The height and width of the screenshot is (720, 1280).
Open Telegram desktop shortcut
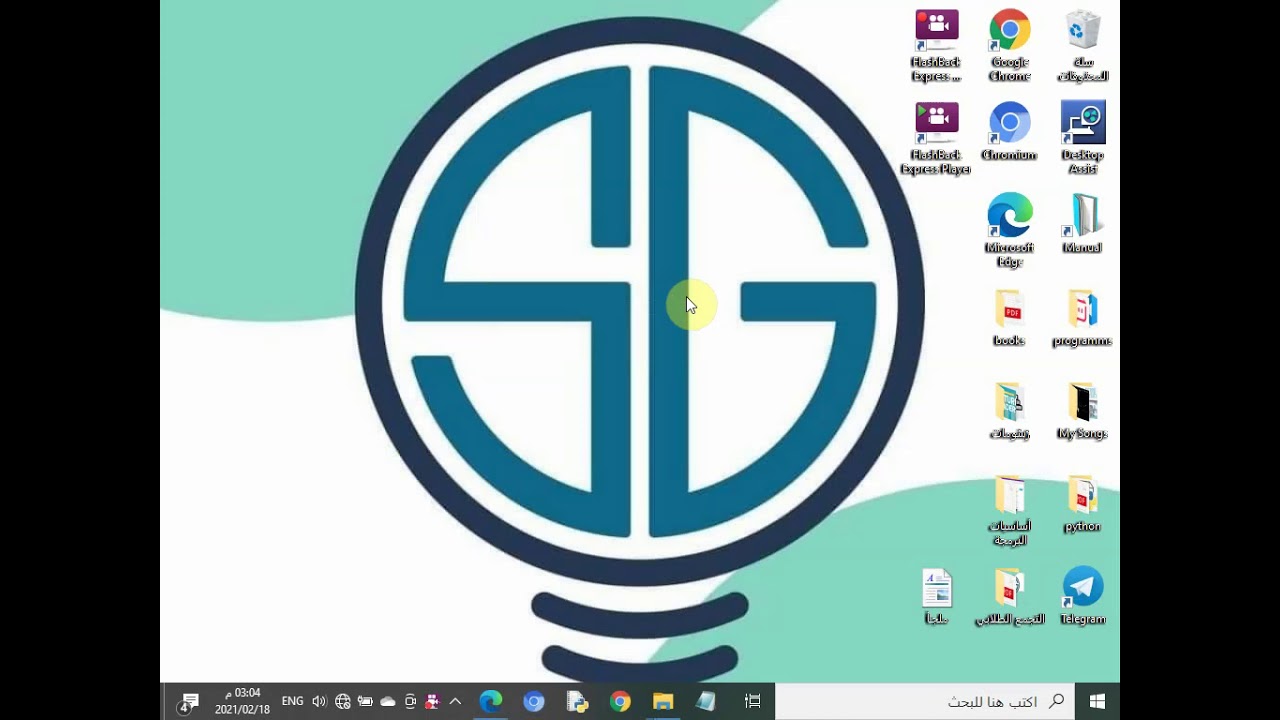coord(1082,597)
